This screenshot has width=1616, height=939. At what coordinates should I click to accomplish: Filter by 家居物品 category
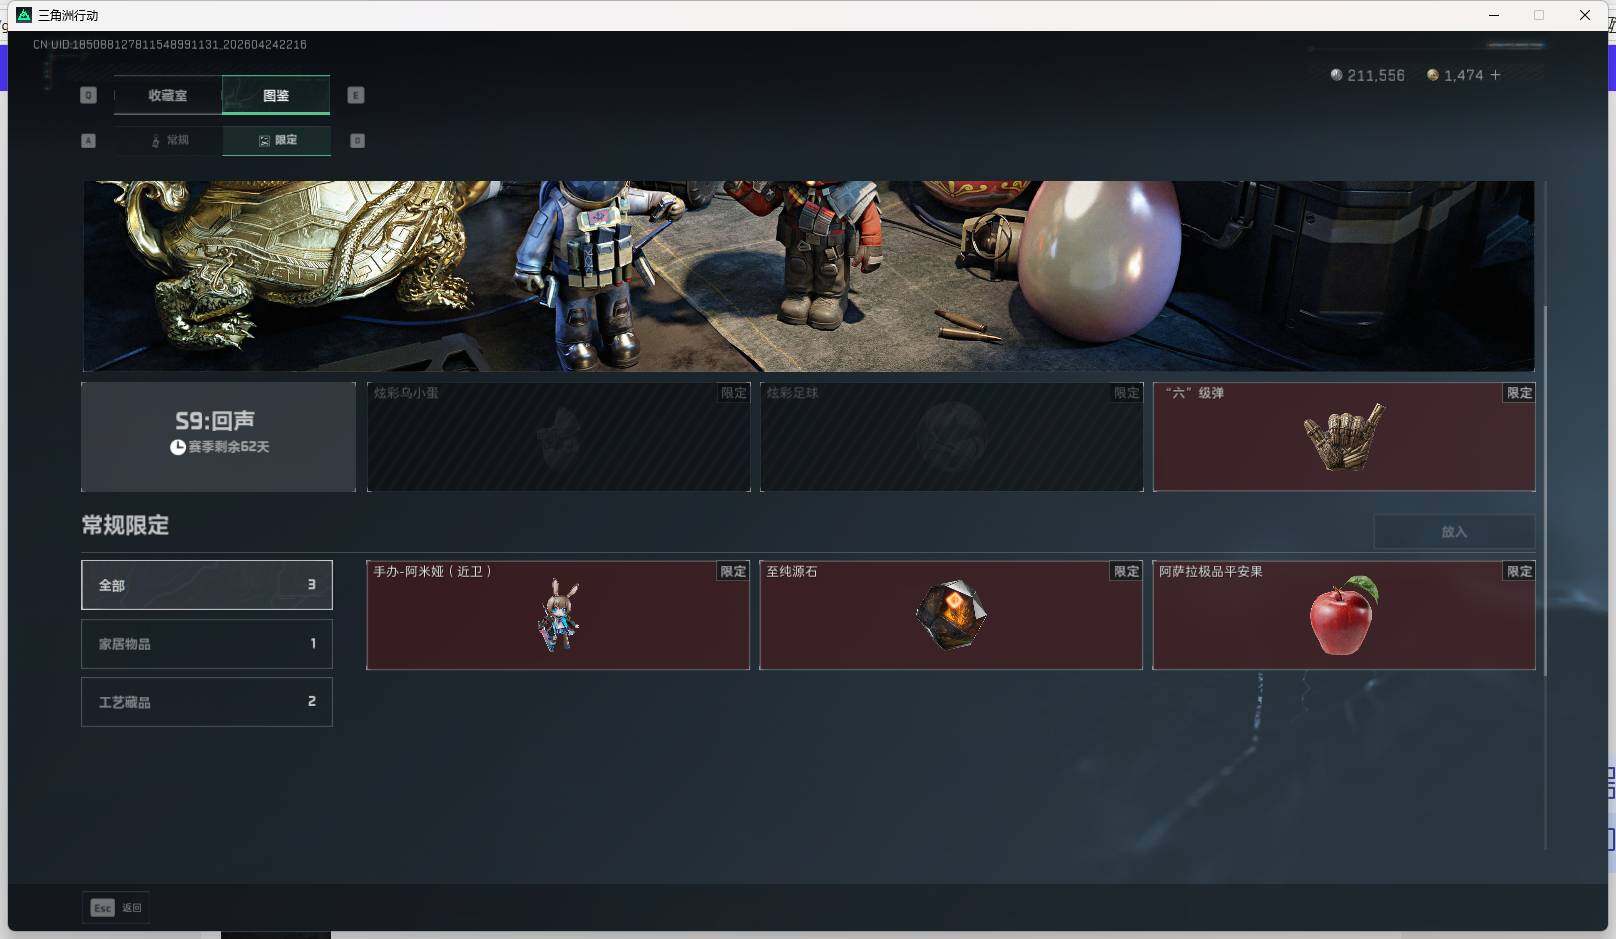pyautogui.click(x=207, y=644)
